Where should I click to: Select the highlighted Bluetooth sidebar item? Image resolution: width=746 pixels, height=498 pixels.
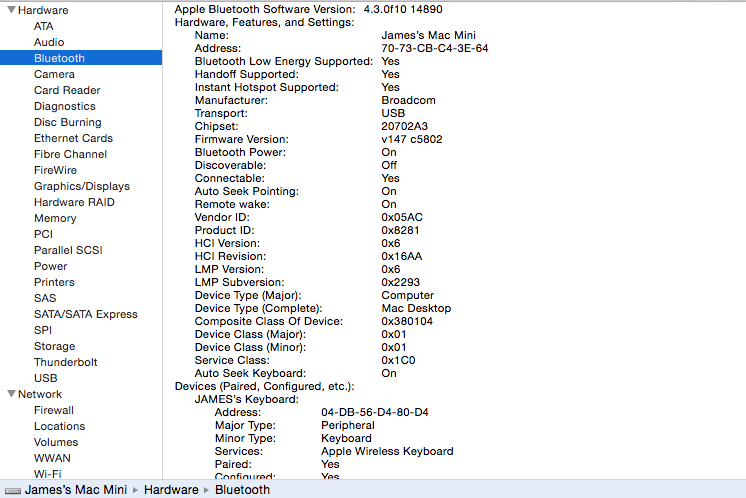point(81,58)
